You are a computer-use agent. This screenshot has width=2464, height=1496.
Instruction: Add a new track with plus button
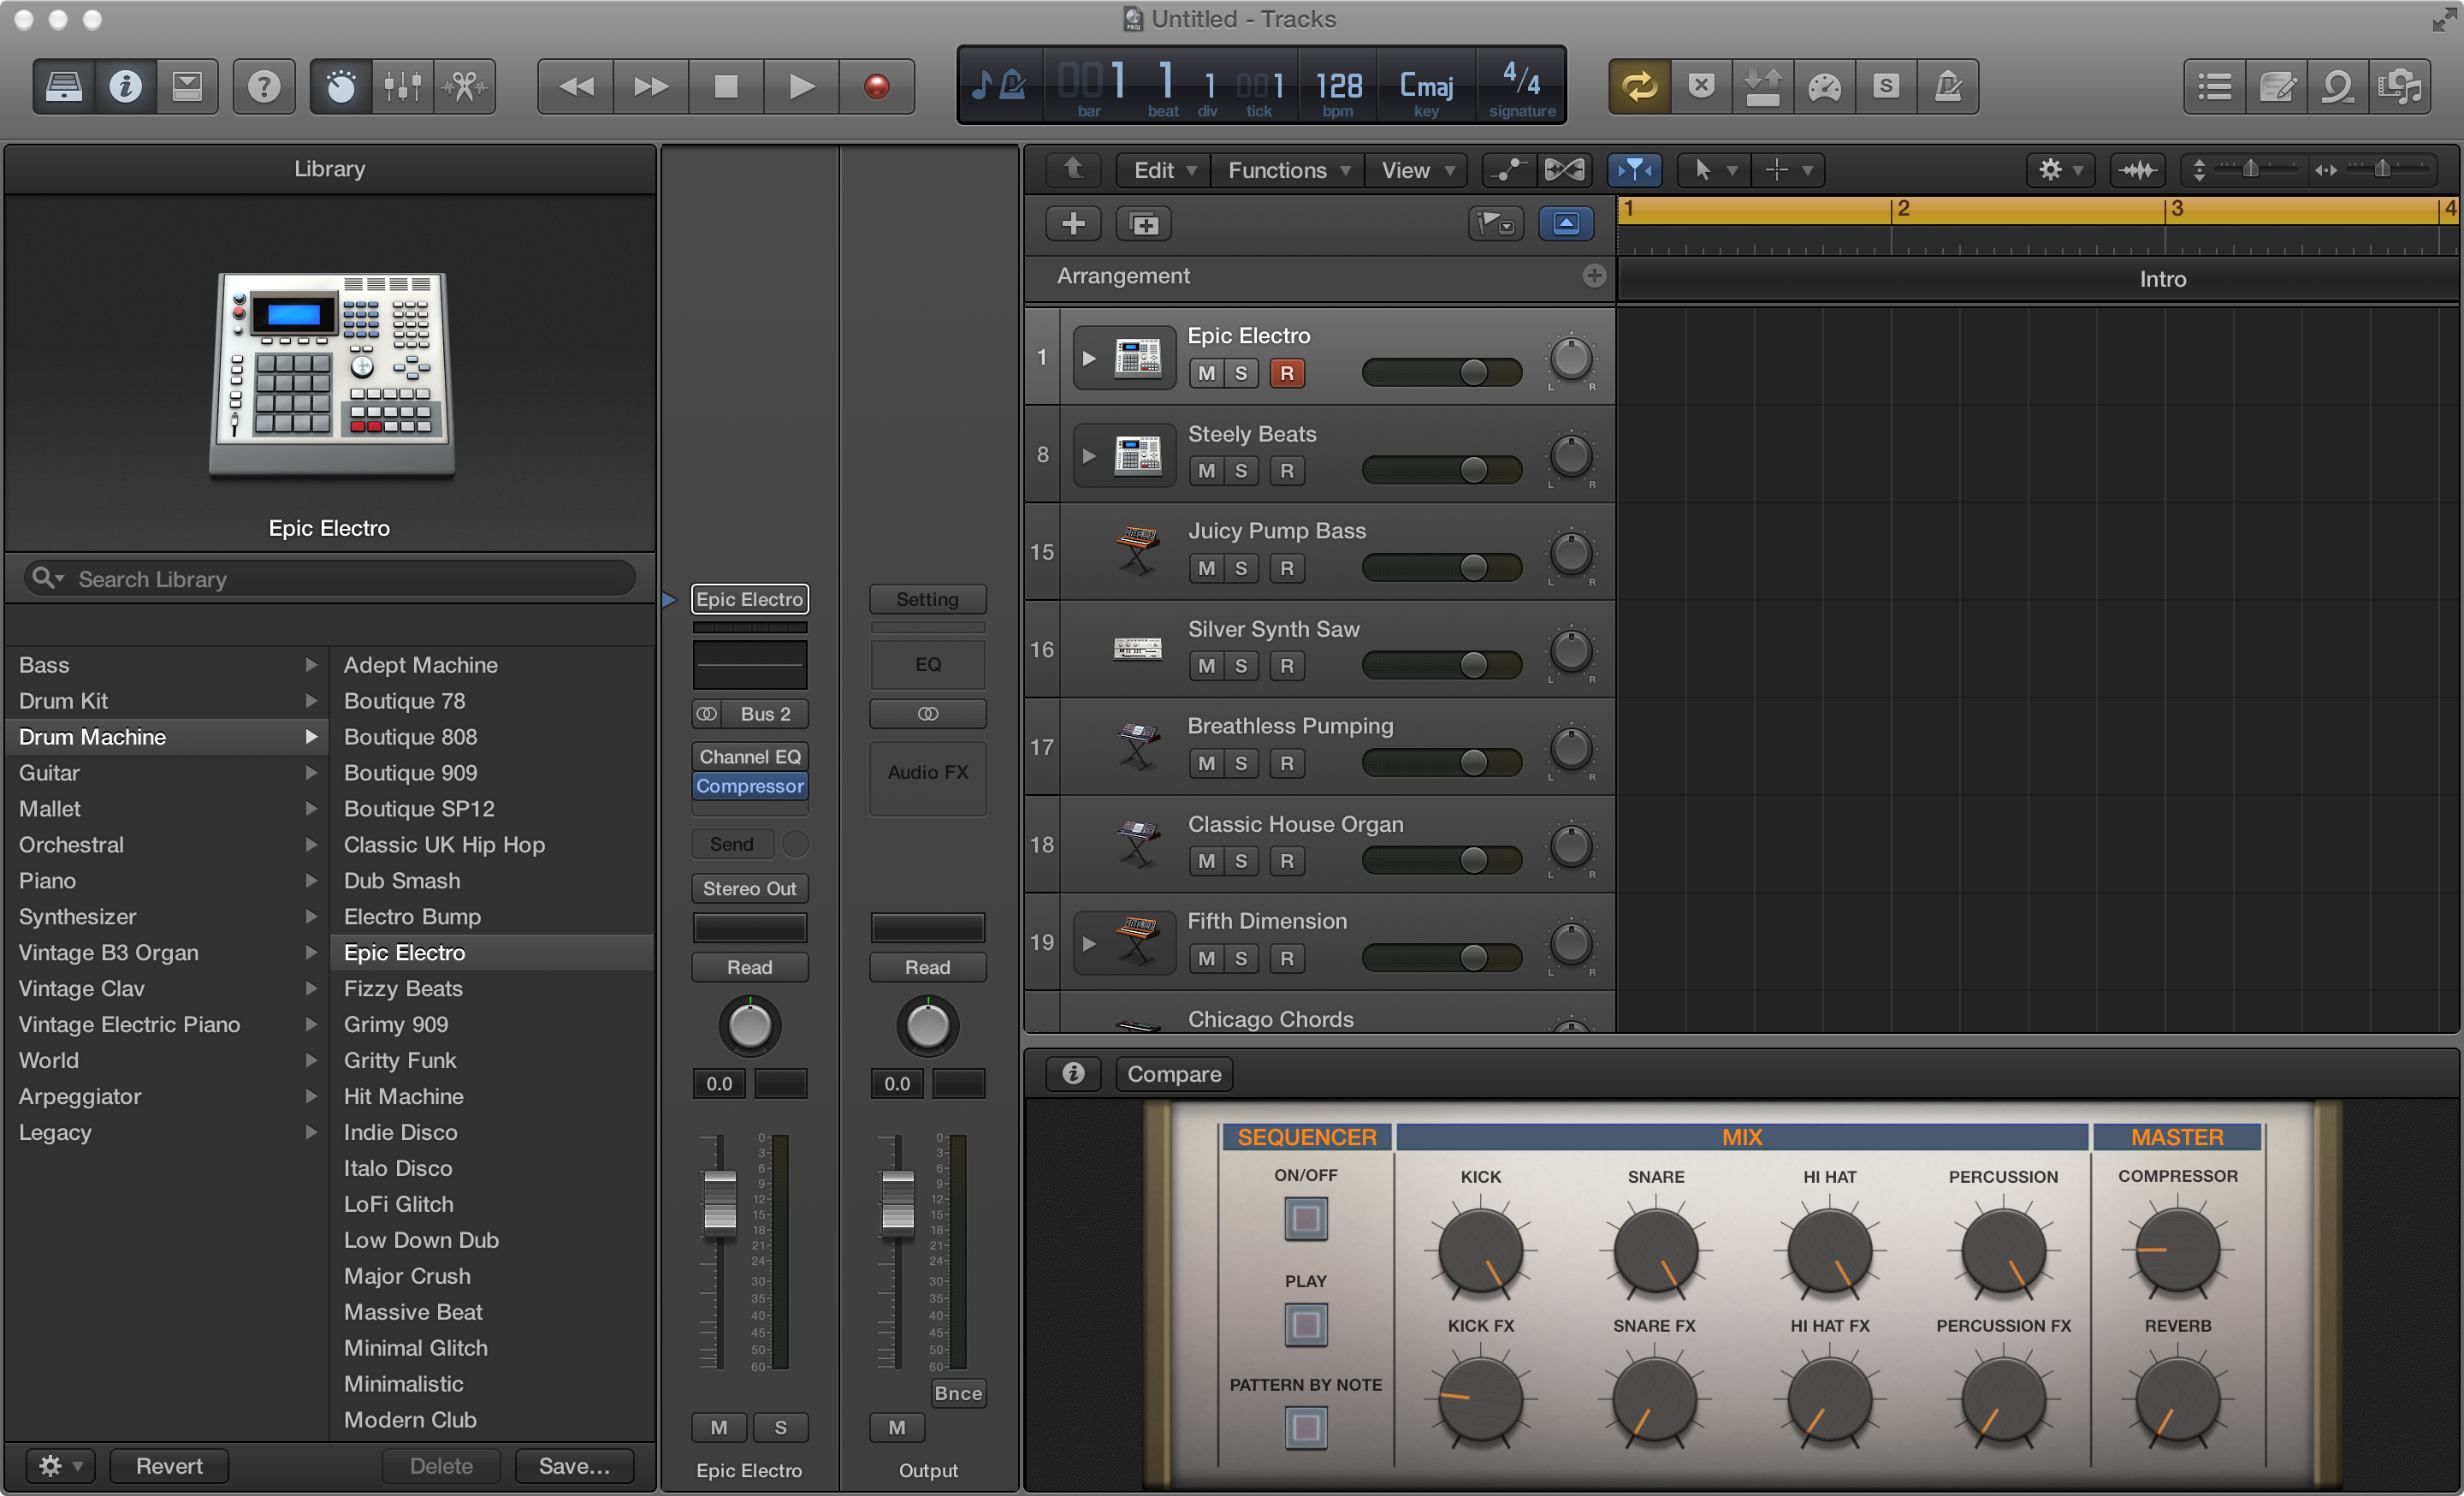(1073, 224)
